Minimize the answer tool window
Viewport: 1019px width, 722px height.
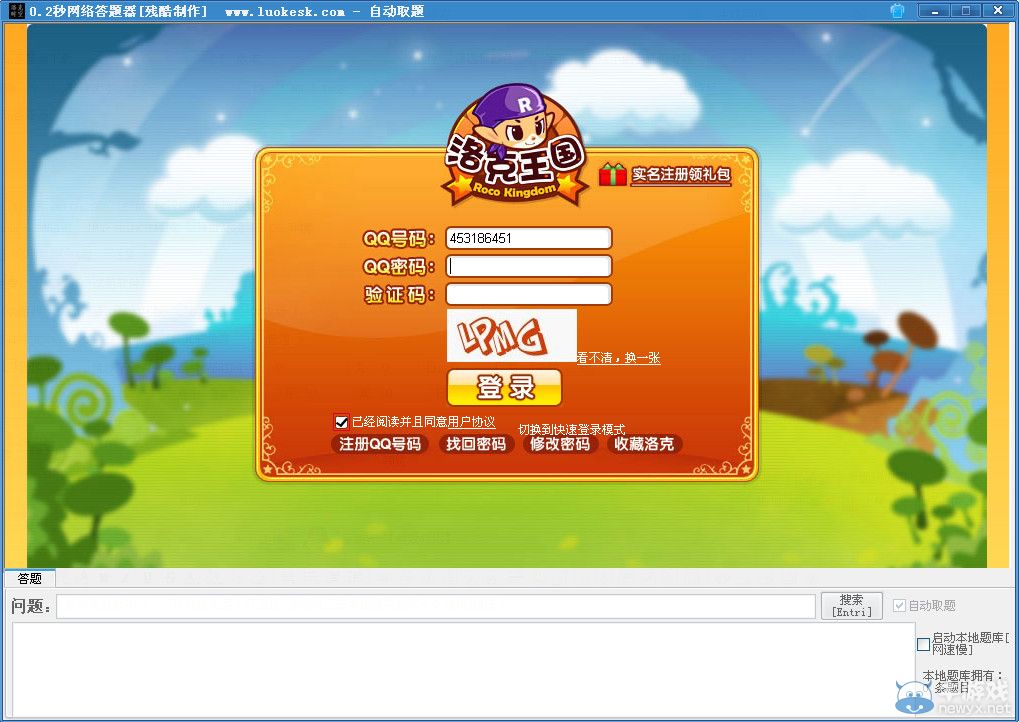point(935,10)
